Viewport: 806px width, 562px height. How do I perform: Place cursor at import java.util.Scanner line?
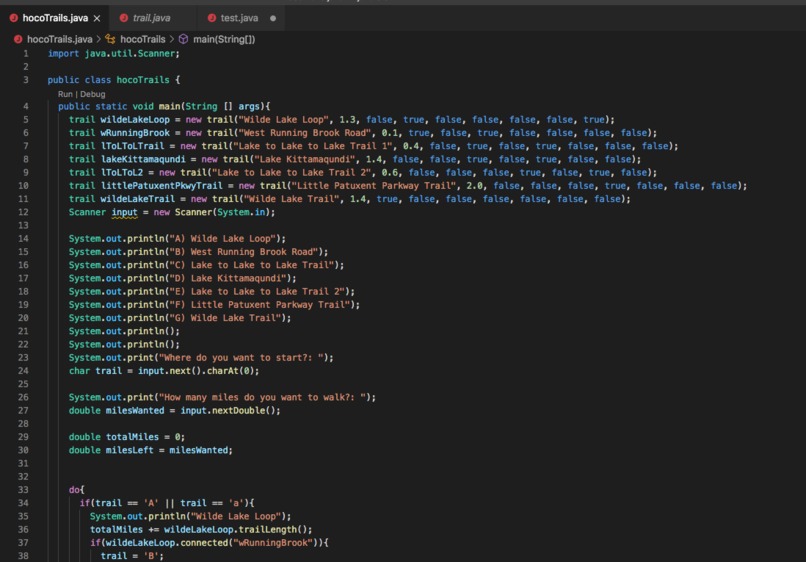coord(114,53)
